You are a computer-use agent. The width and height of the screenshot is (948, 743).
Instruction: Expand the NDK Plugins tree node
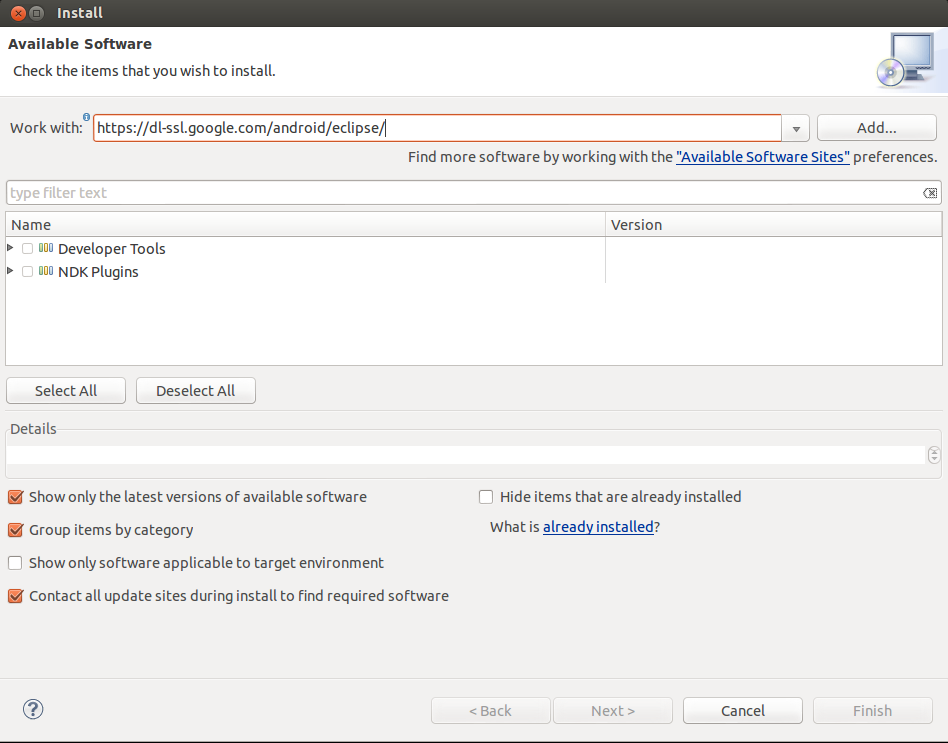point(11,271)
